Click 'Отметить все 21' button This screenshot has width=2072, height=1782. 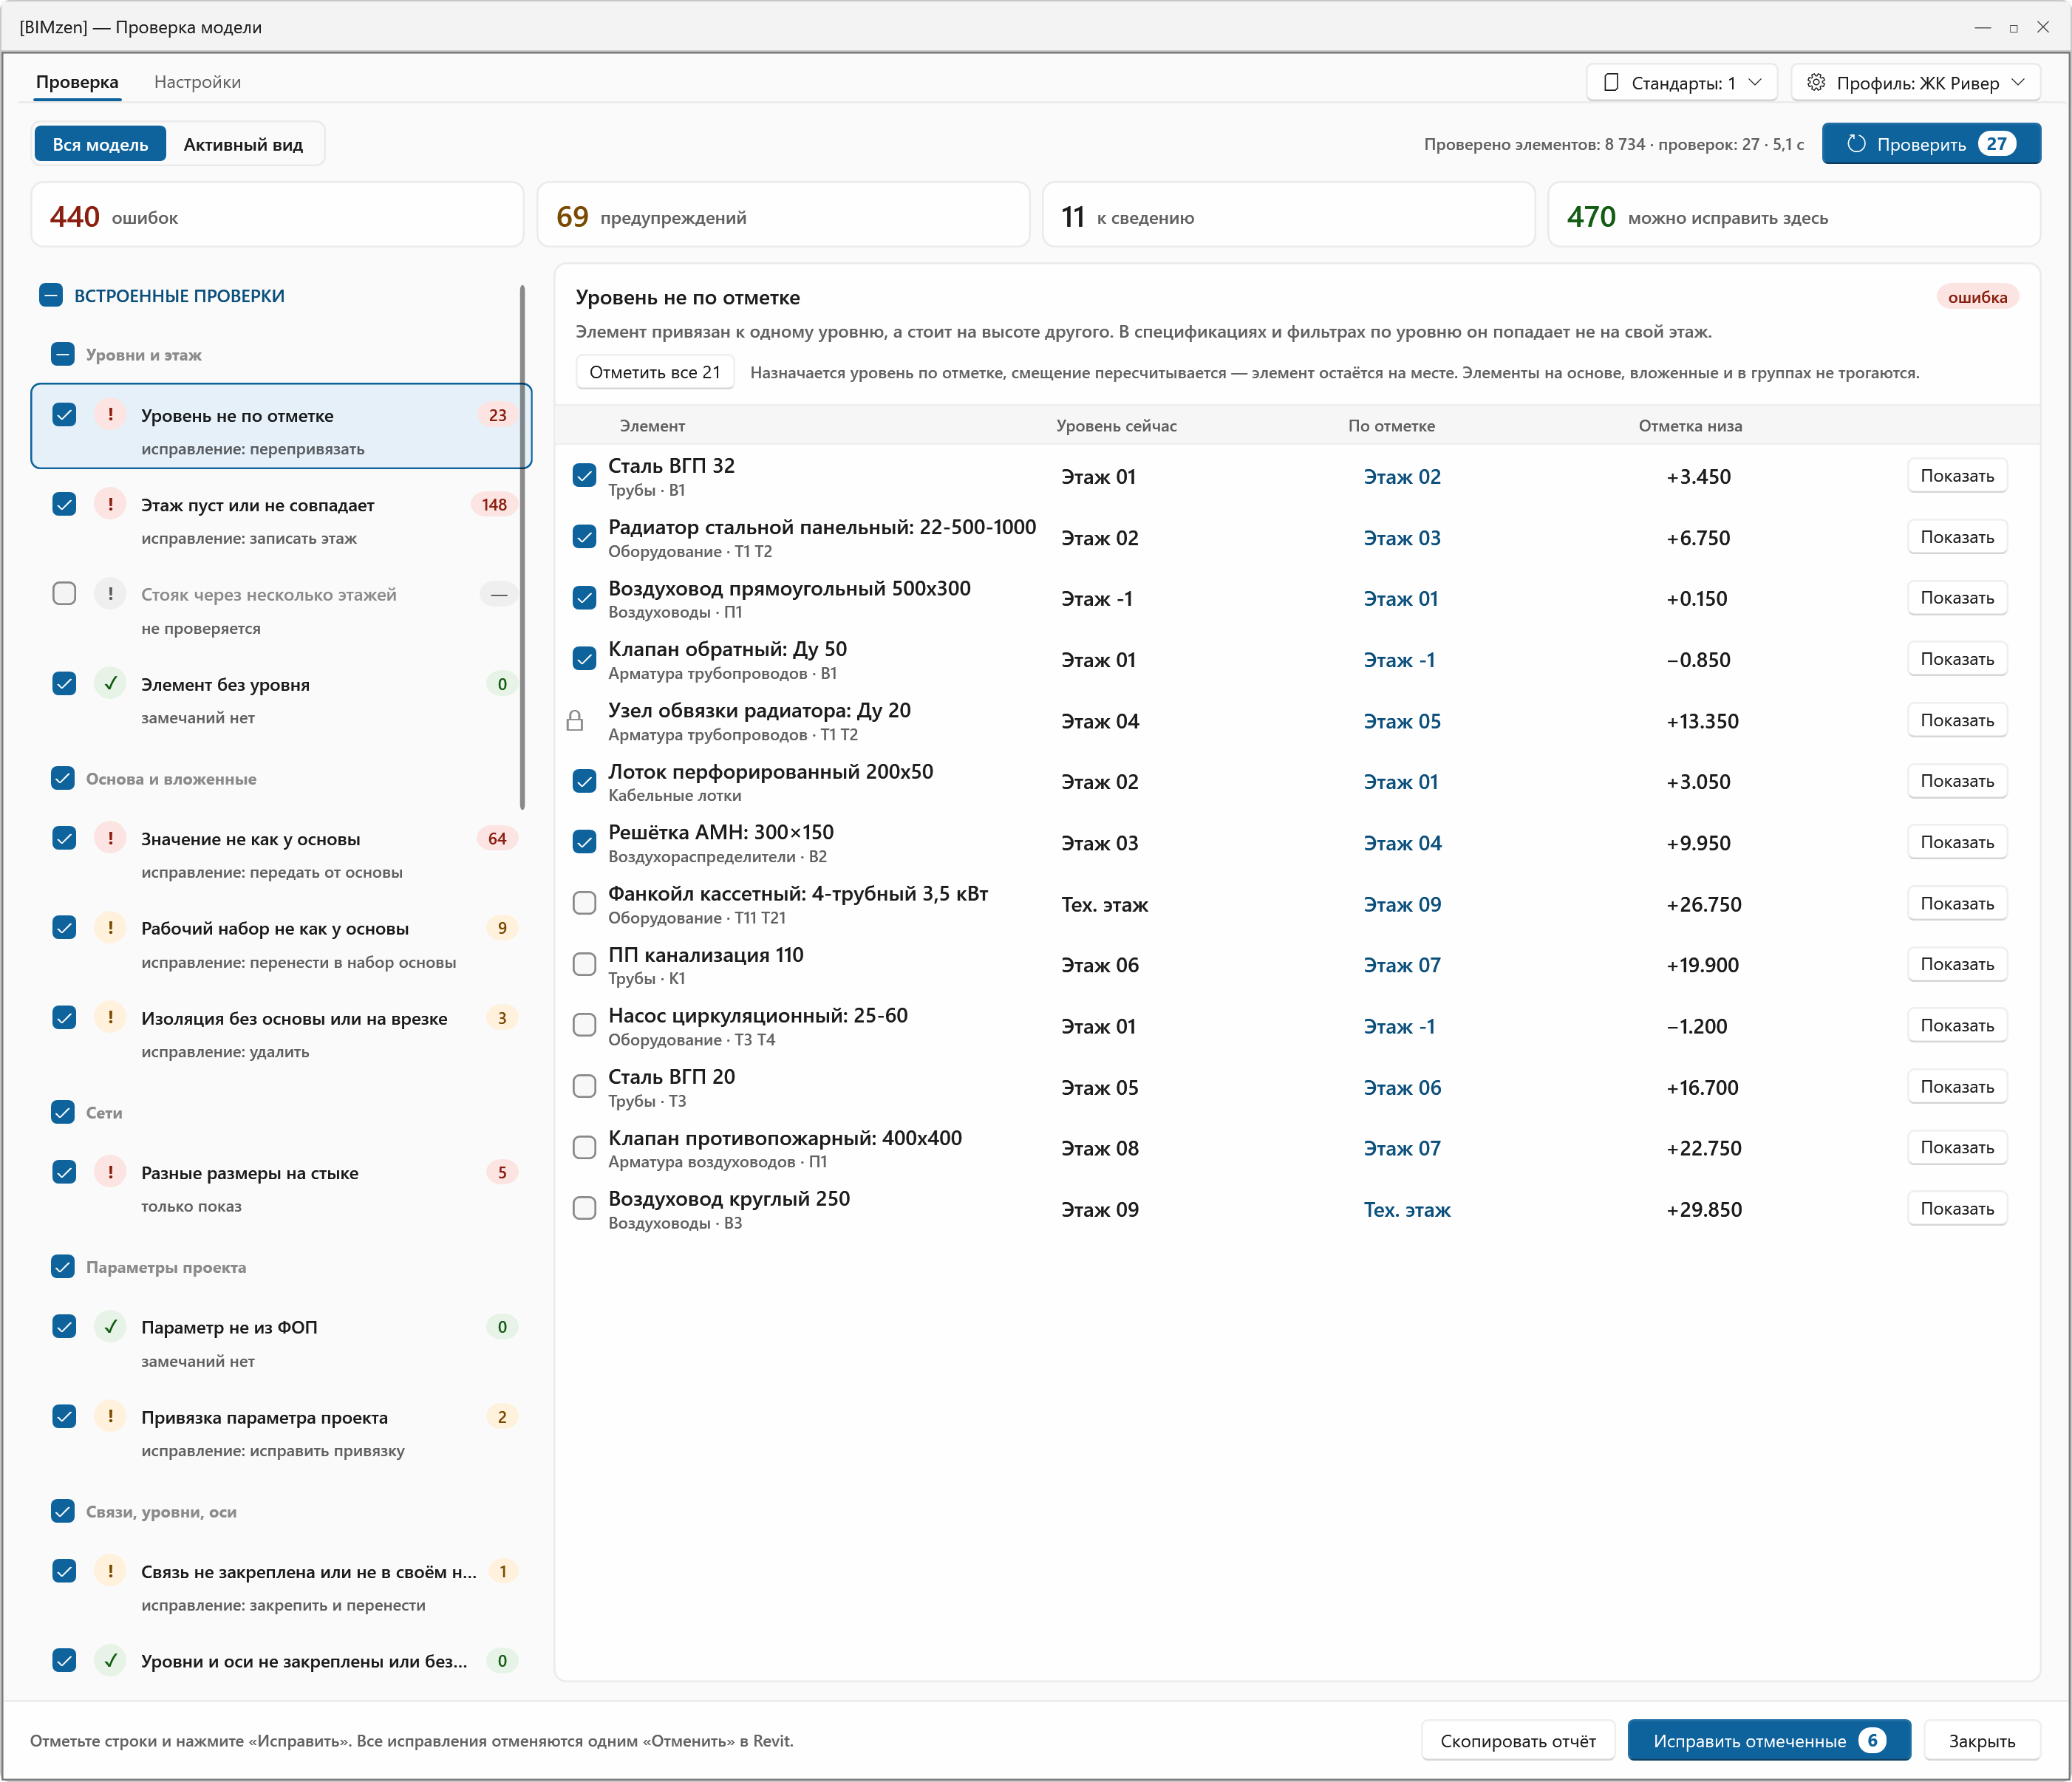(654, 372)
